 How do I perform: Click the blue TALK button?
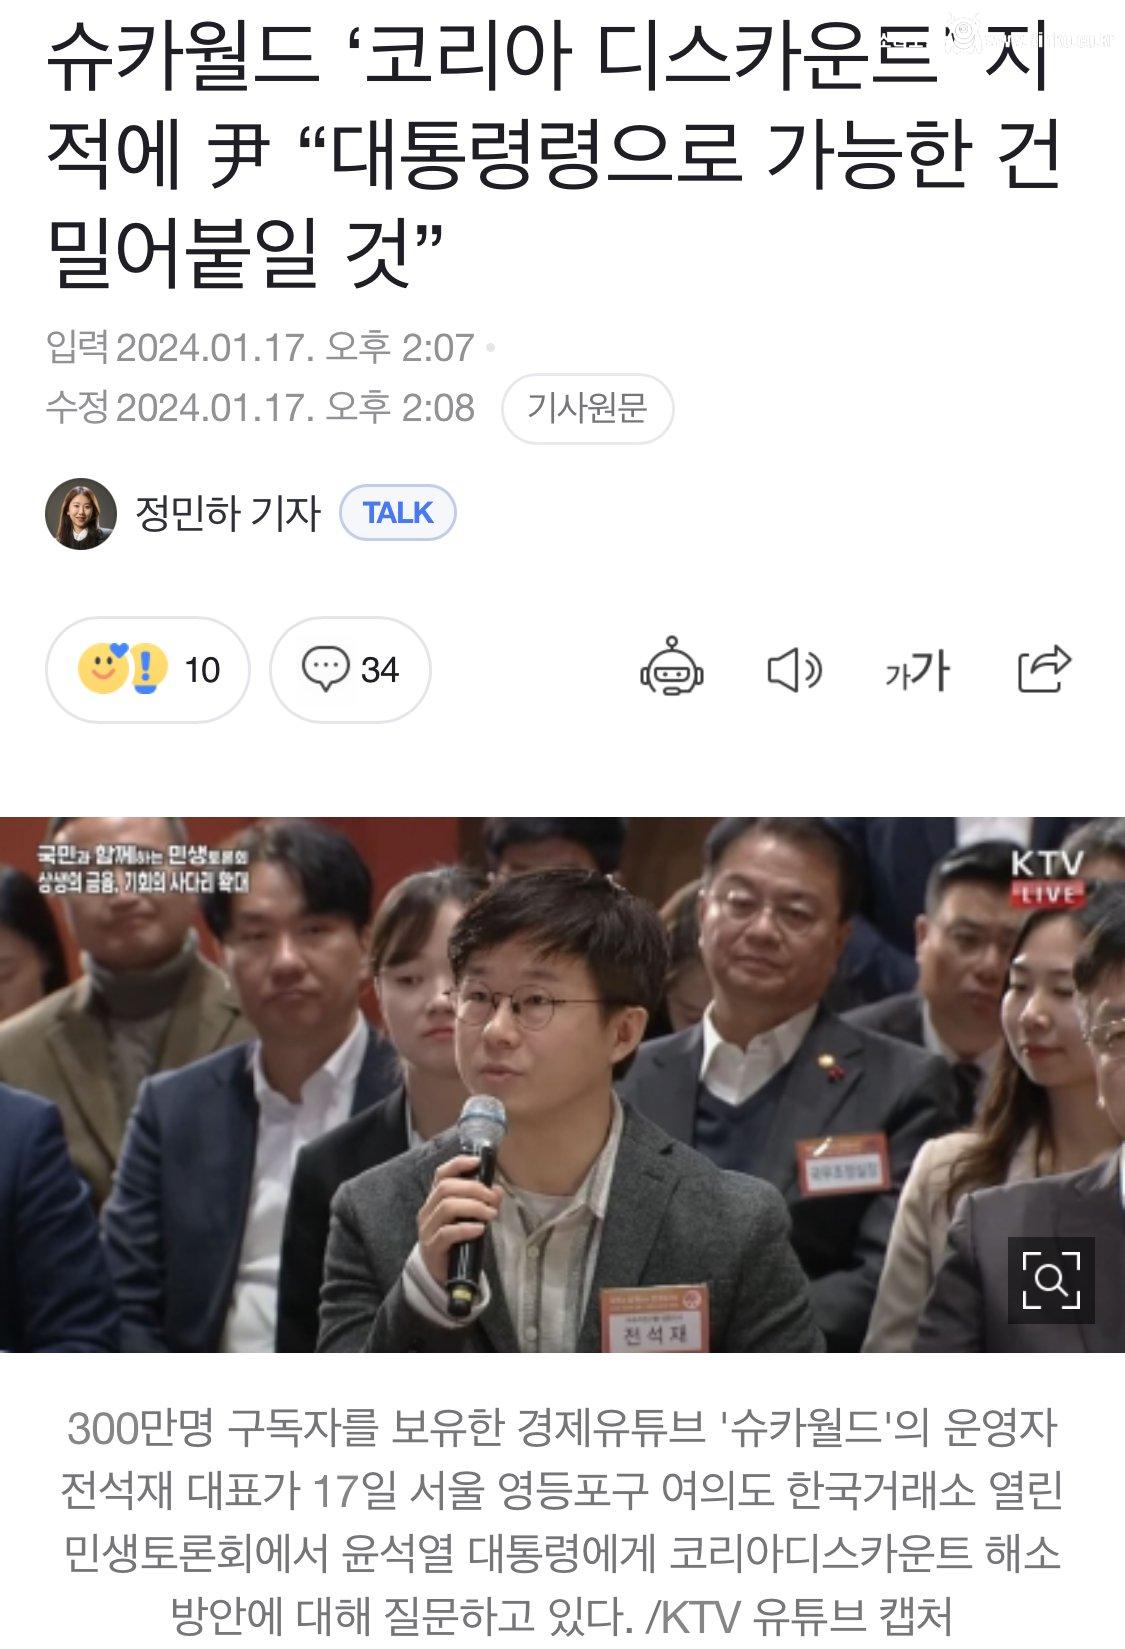coord(398,513)
